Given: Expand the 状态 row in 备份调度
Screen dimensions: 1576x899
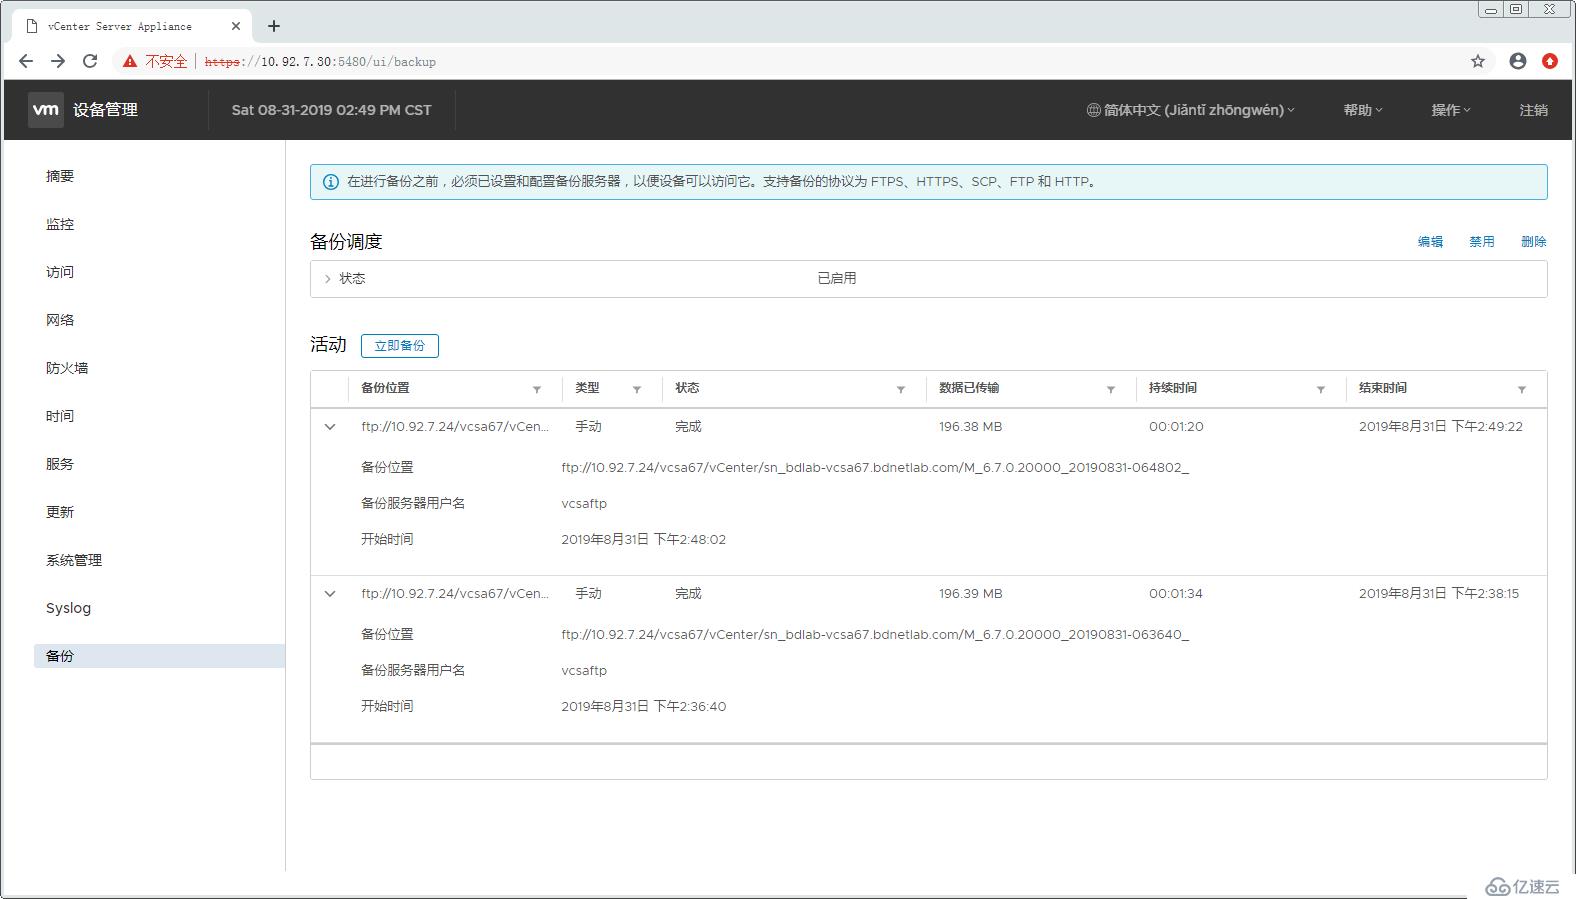Looking at the screenshot, I should click(327, 279).
